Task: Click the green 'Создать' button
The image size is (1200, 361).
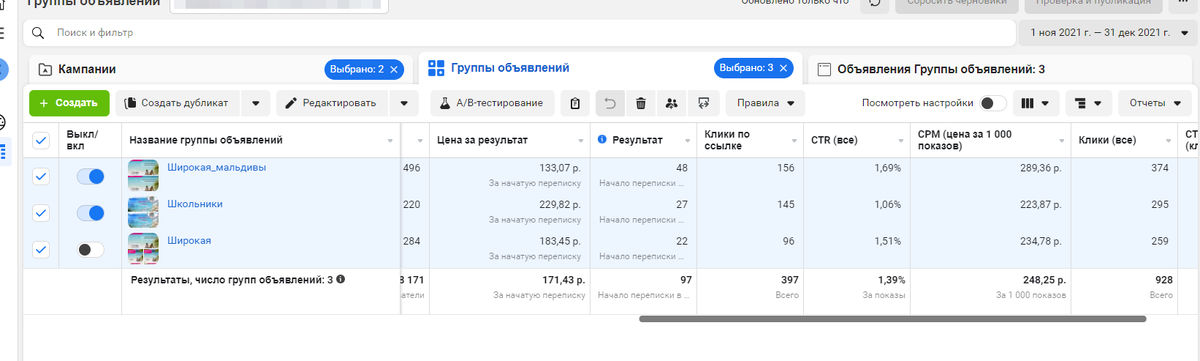Action: [x=69, y=103]
